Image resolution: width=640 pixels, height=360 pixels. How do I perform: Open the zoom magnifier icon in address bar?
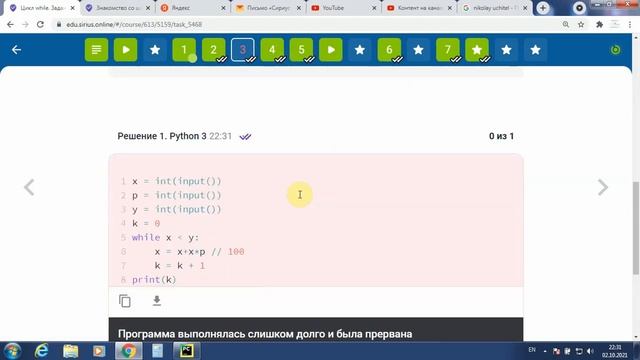click(566, 24)
